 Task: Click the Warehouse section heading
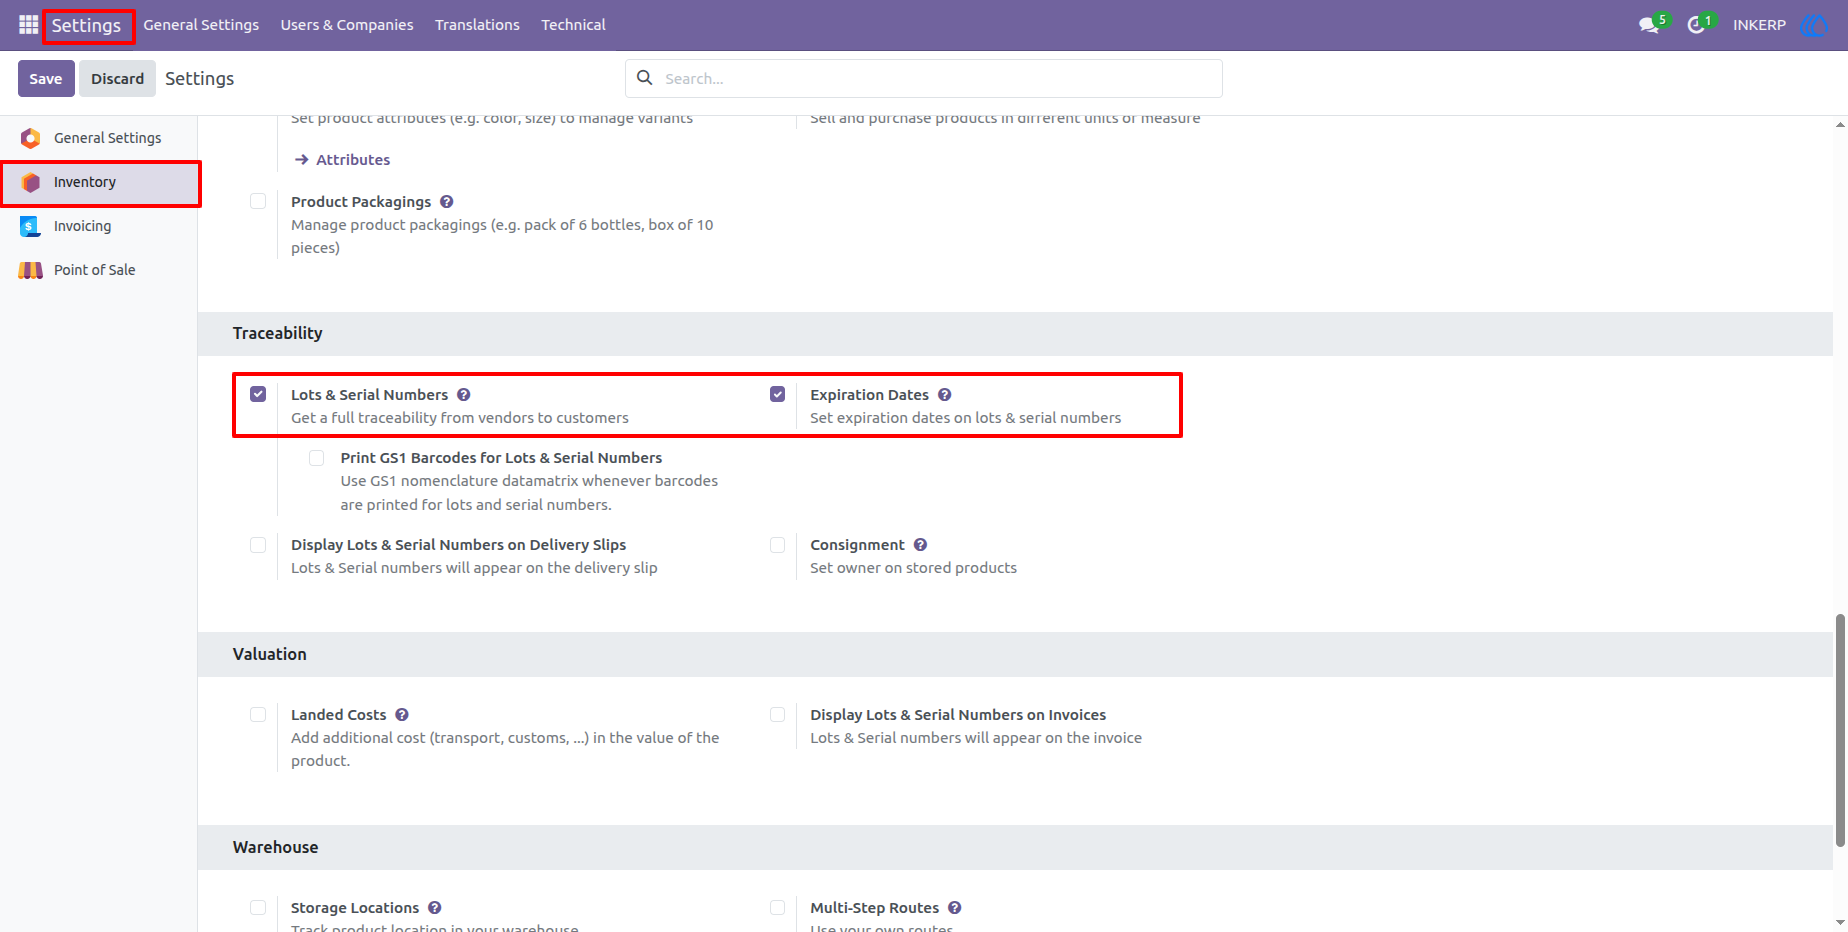pyautogui.click(x=276, y=847)
